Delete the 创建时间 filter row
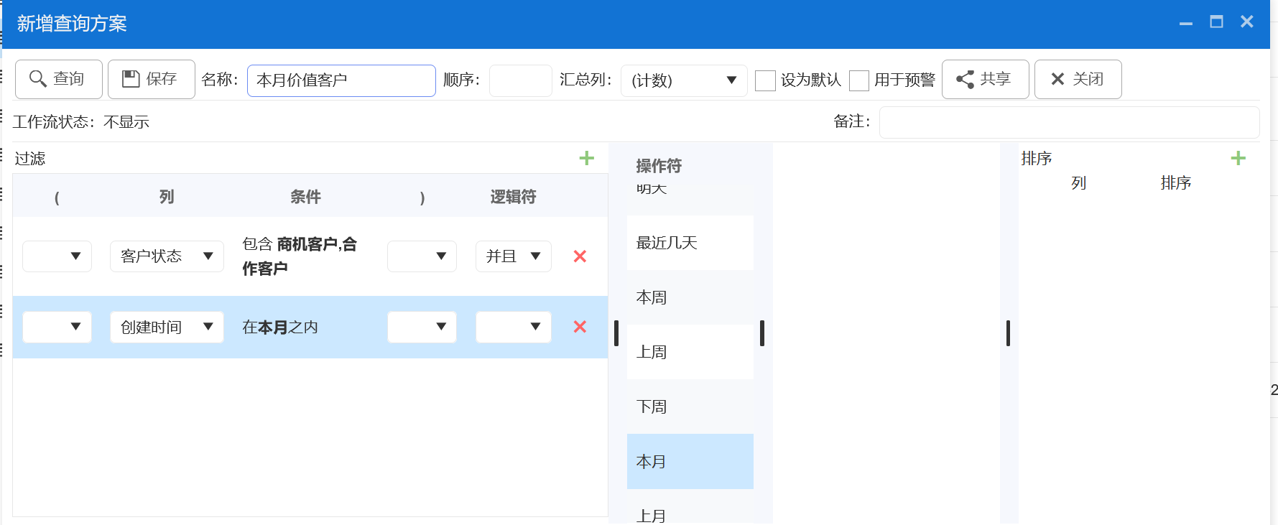 point(579,327)
